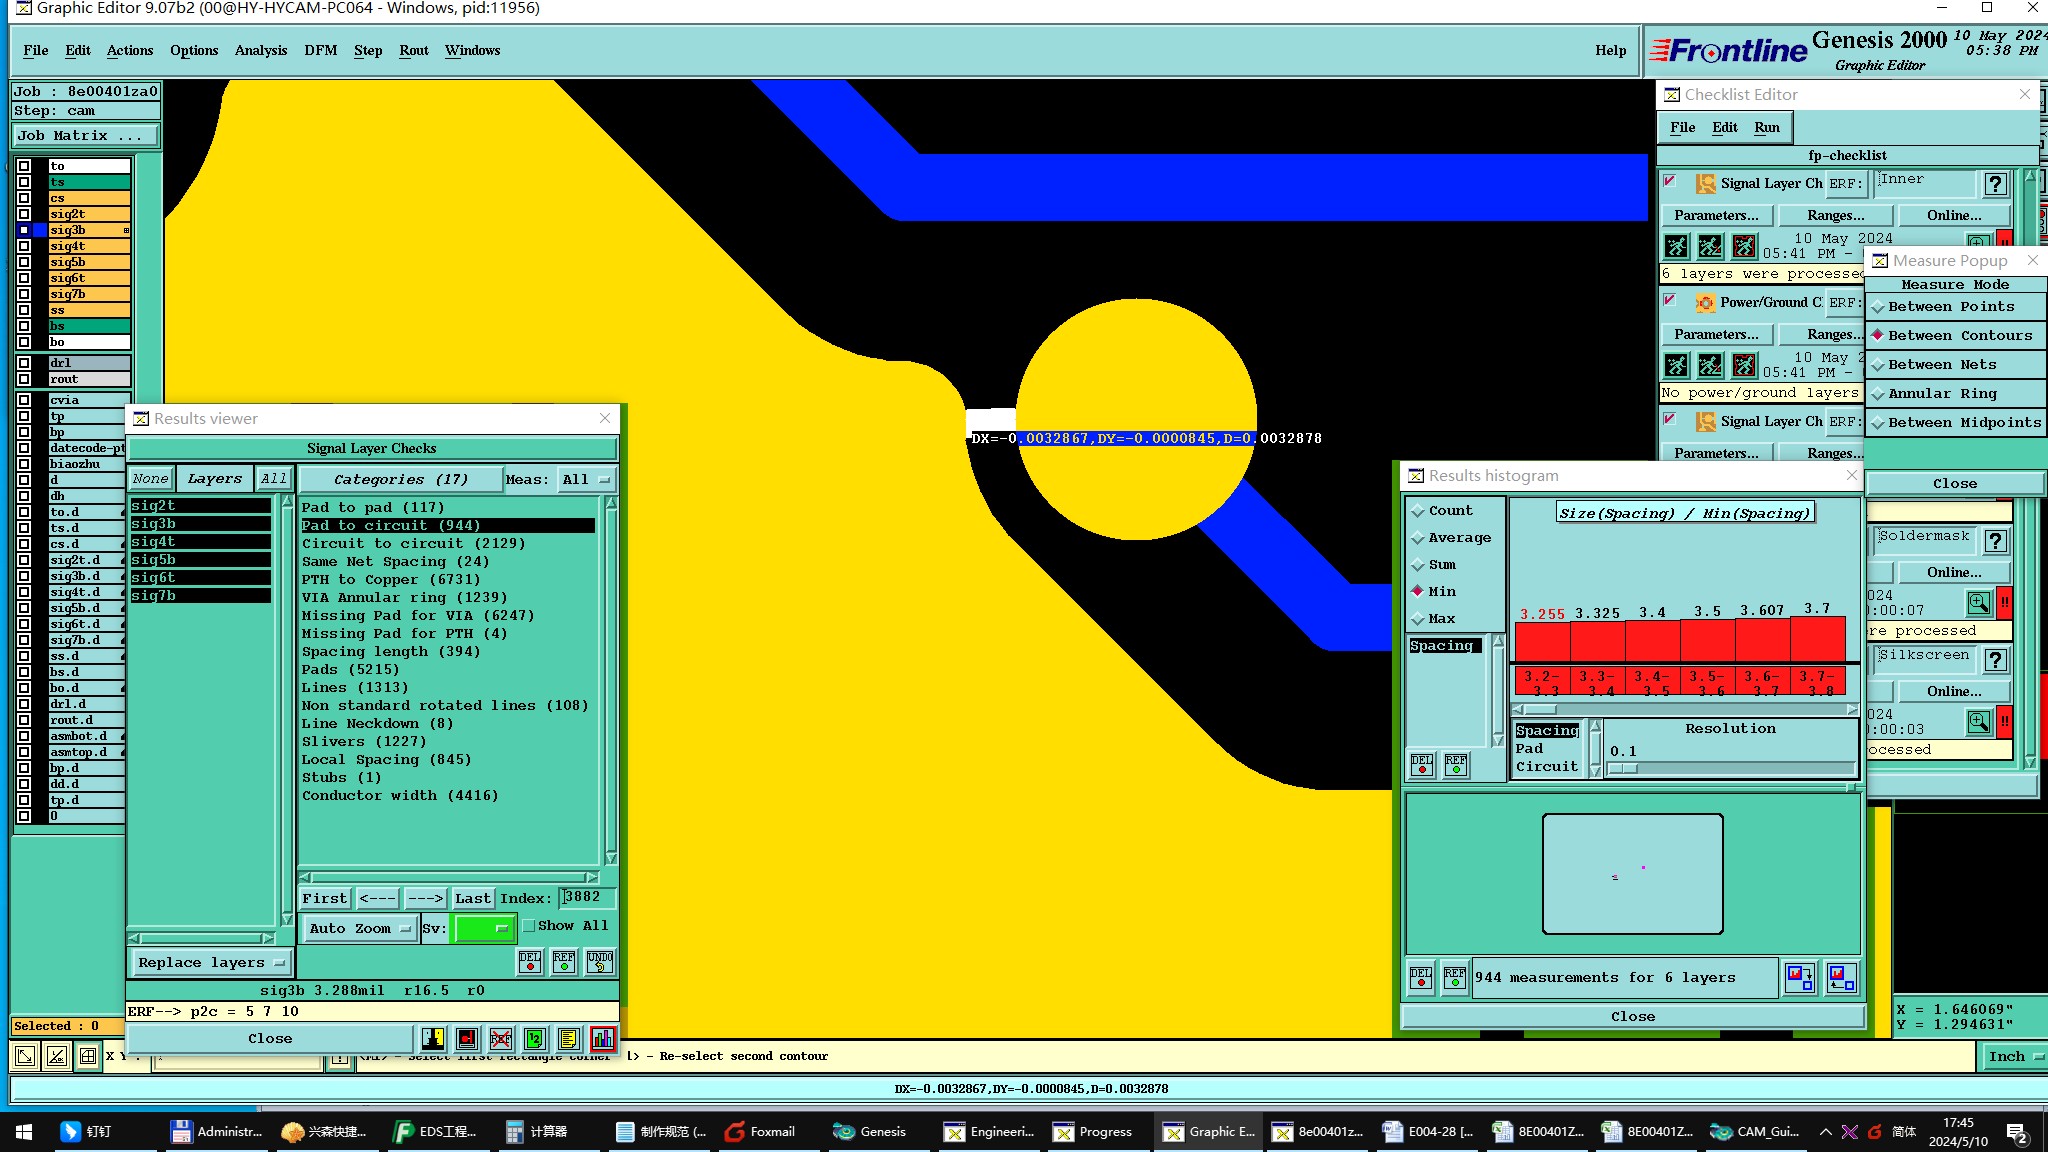This screenshot has width=2048, height=1152.
Task: Click the Signal Layer Checks help question icon
Action: 1995,184
